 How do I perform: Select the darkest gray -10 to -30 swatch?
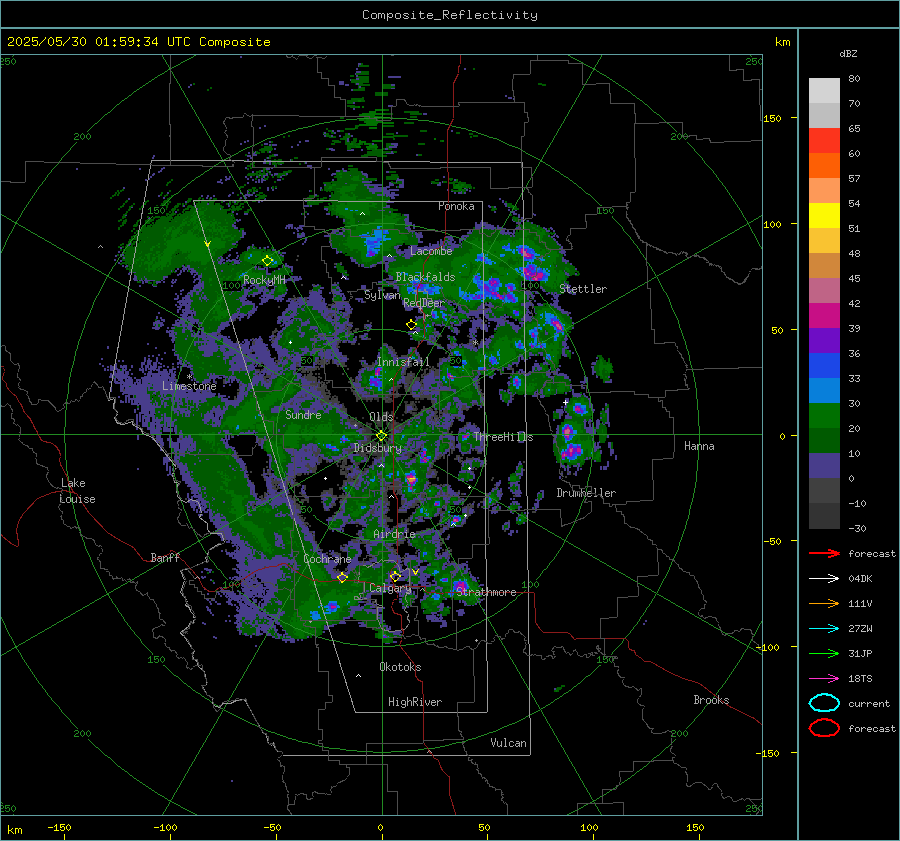[824, 516]
